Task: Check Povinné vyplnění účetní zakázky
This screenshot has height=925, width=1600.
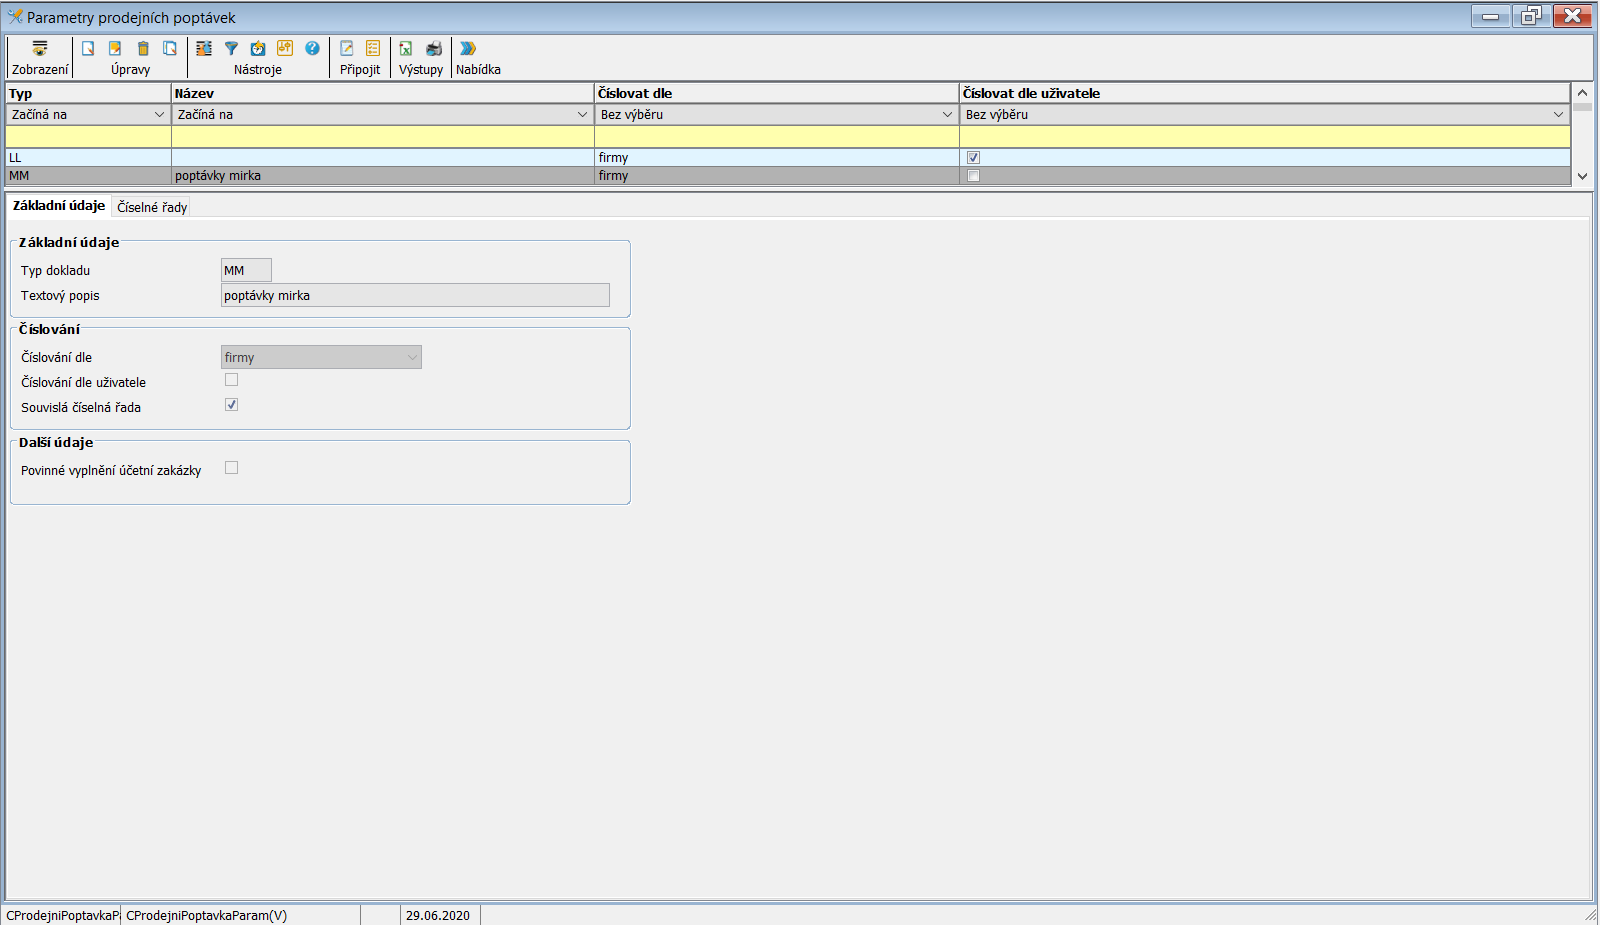Action: click(x=231, y=468)
